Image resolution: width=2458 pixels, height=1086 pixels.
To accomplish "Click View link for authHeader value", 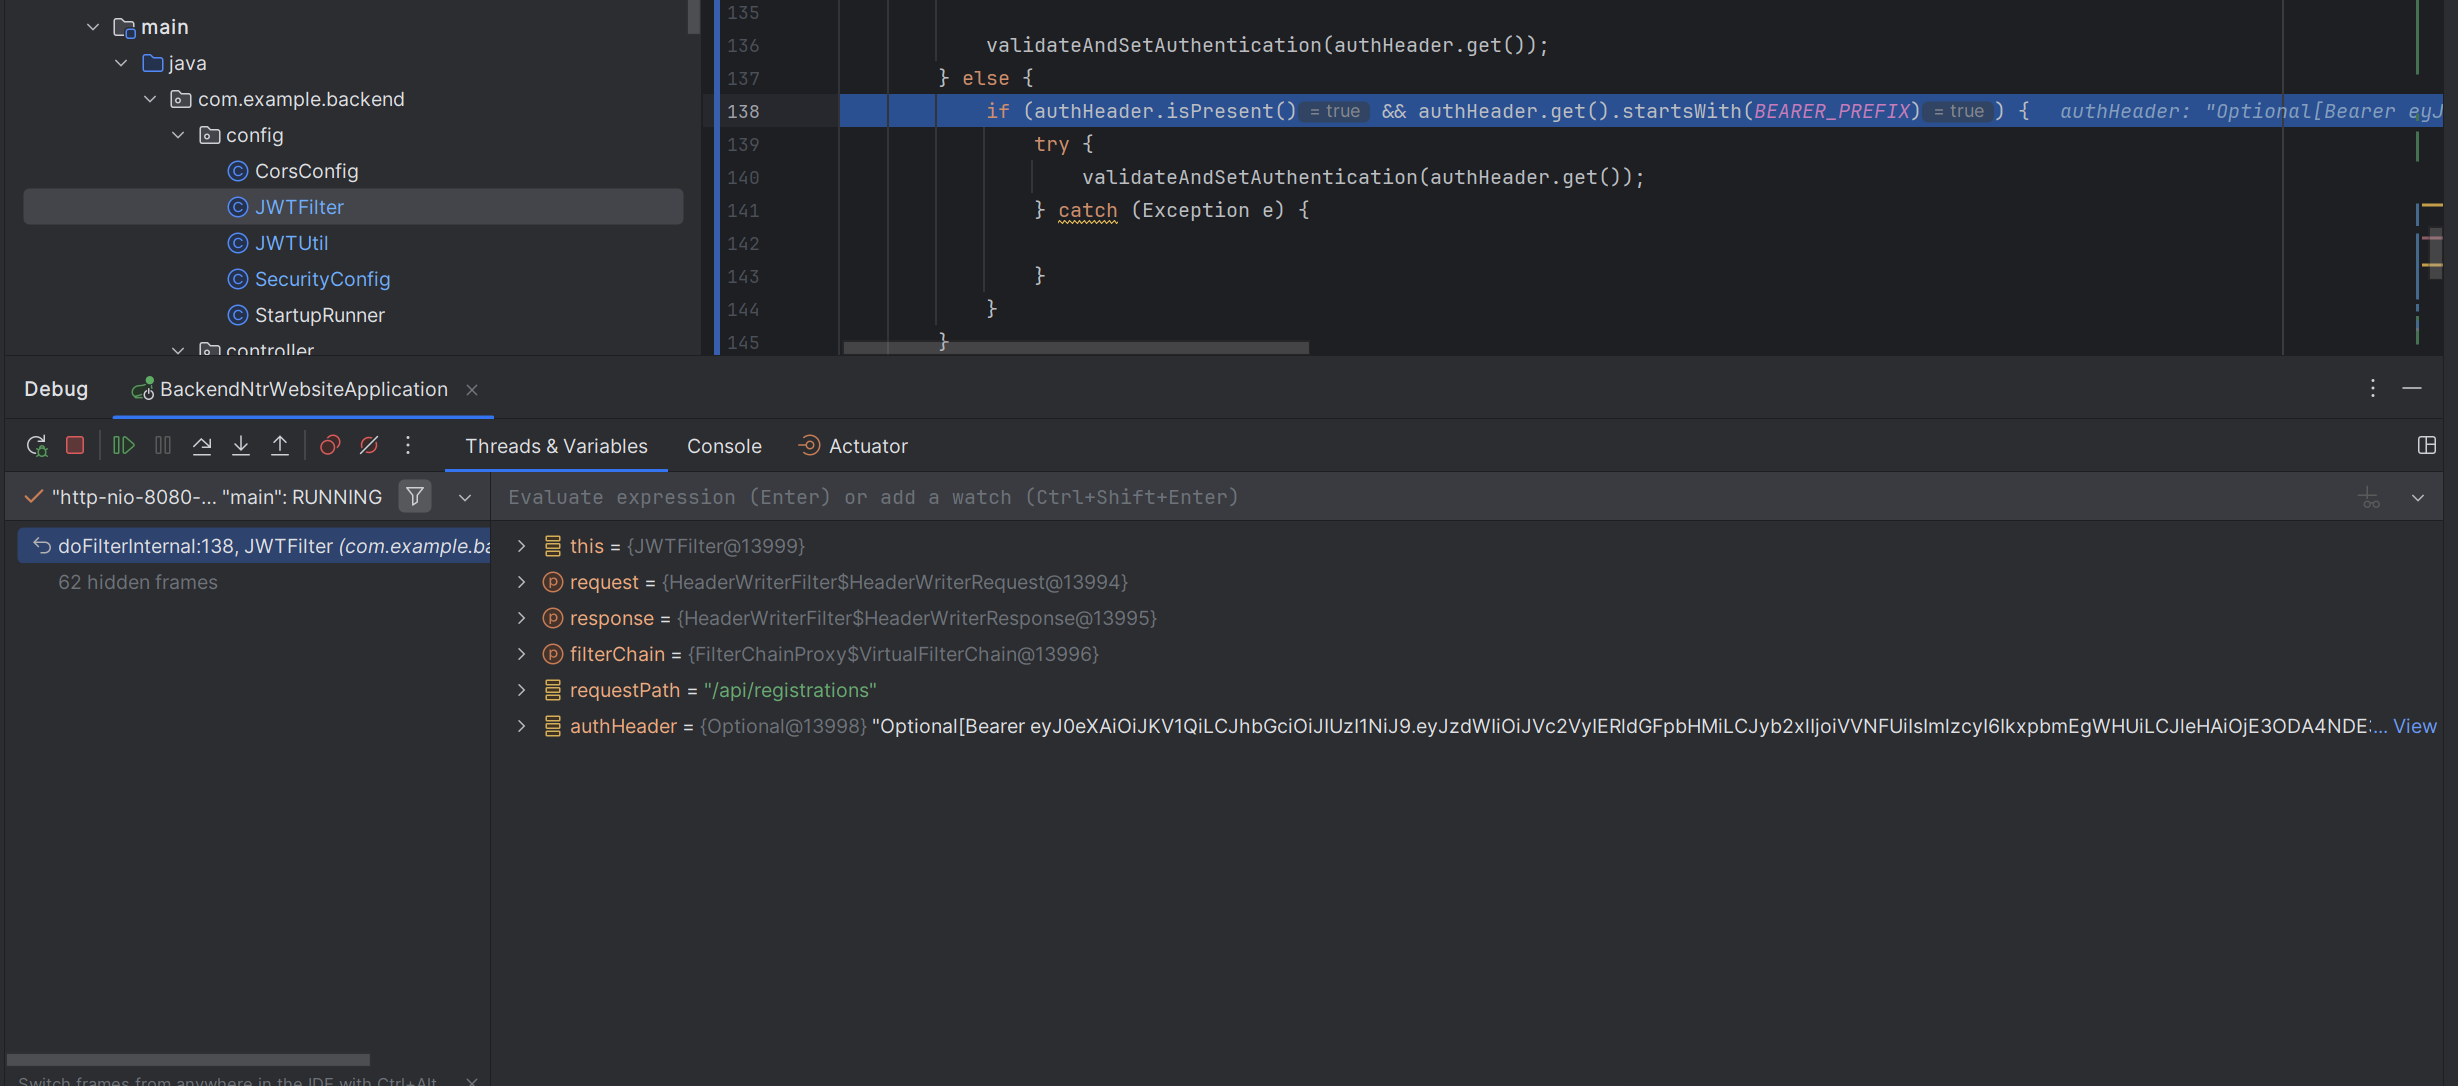I will (x=2413, y=727).
